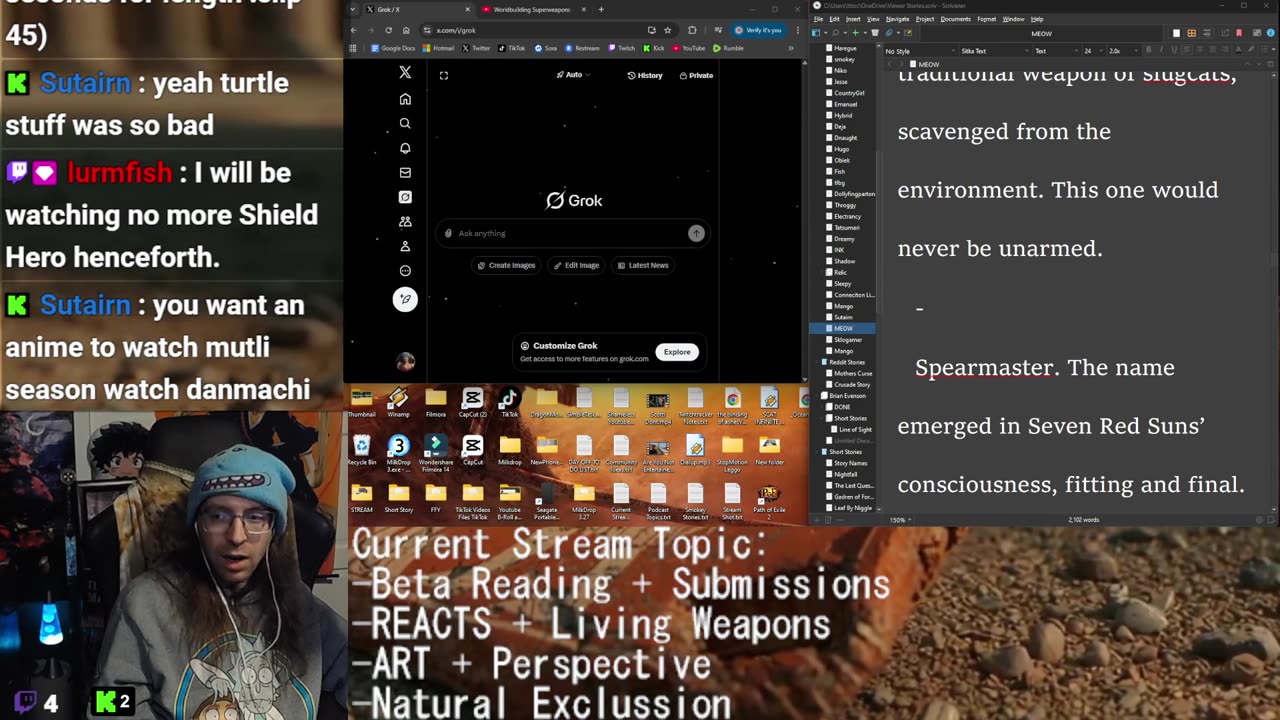Click Scrivener Trash toolbar icon
The image size is (1280, 720).
pyautogui.click(x=875, y=33)
